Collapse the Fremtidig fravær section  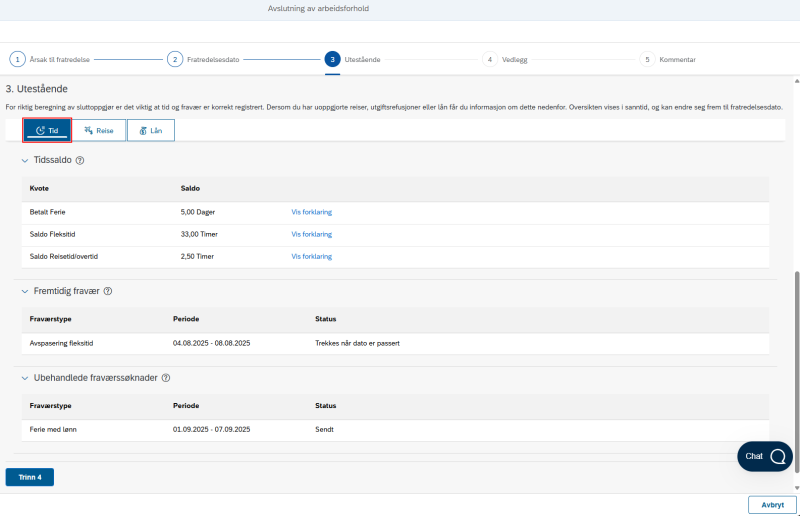coord(24,291)
